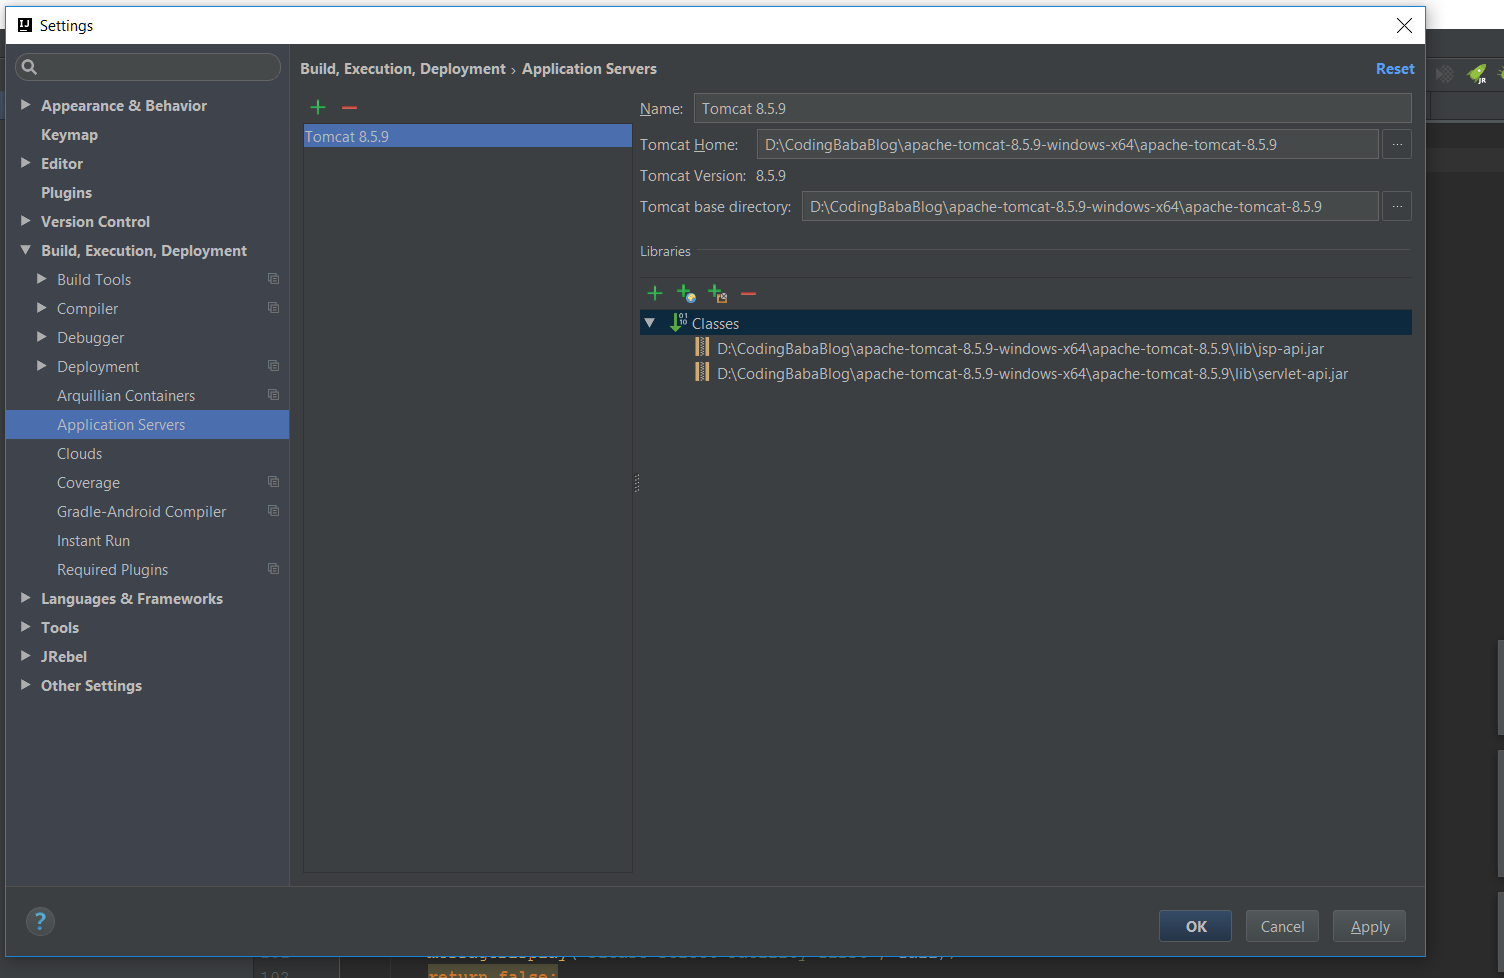The height and width of the screenshot is (978, 1504).
Task: Remove the selected library with the red minus
Action: click(x=748, y=293)
